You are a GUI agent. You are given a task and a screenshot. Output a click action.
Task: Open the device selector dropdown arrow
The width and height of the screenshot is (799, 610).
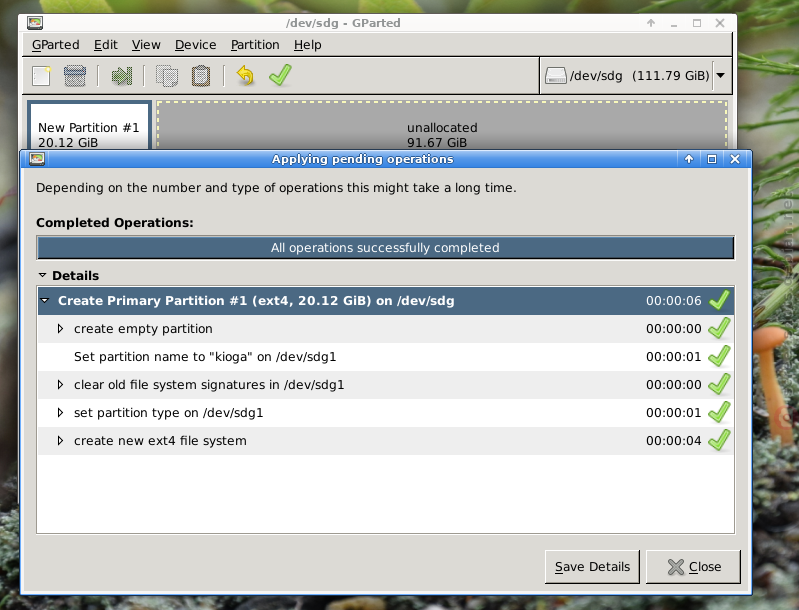pyautogui.click(x=721, y=75)
